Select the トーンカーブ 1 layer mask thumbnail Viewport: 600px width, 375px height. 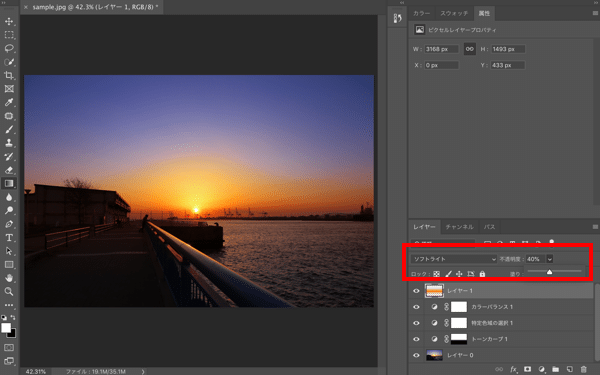459,339
